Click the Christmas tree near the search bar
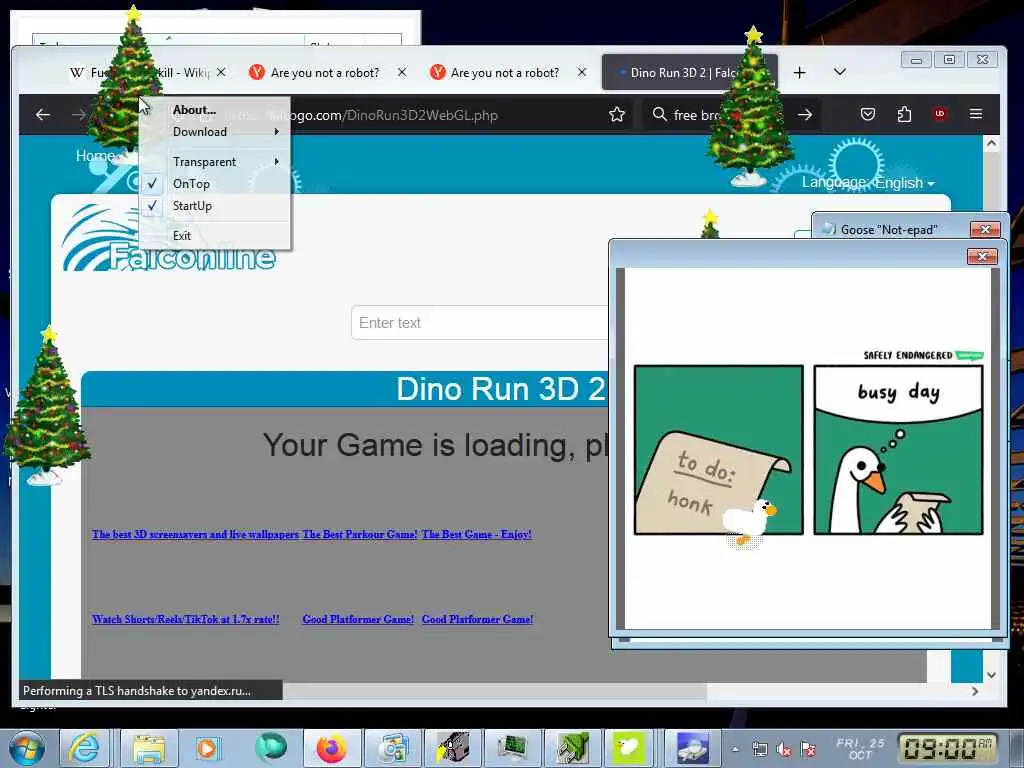The width and height of the screenshot is (1024, 768). click(750, 108)
